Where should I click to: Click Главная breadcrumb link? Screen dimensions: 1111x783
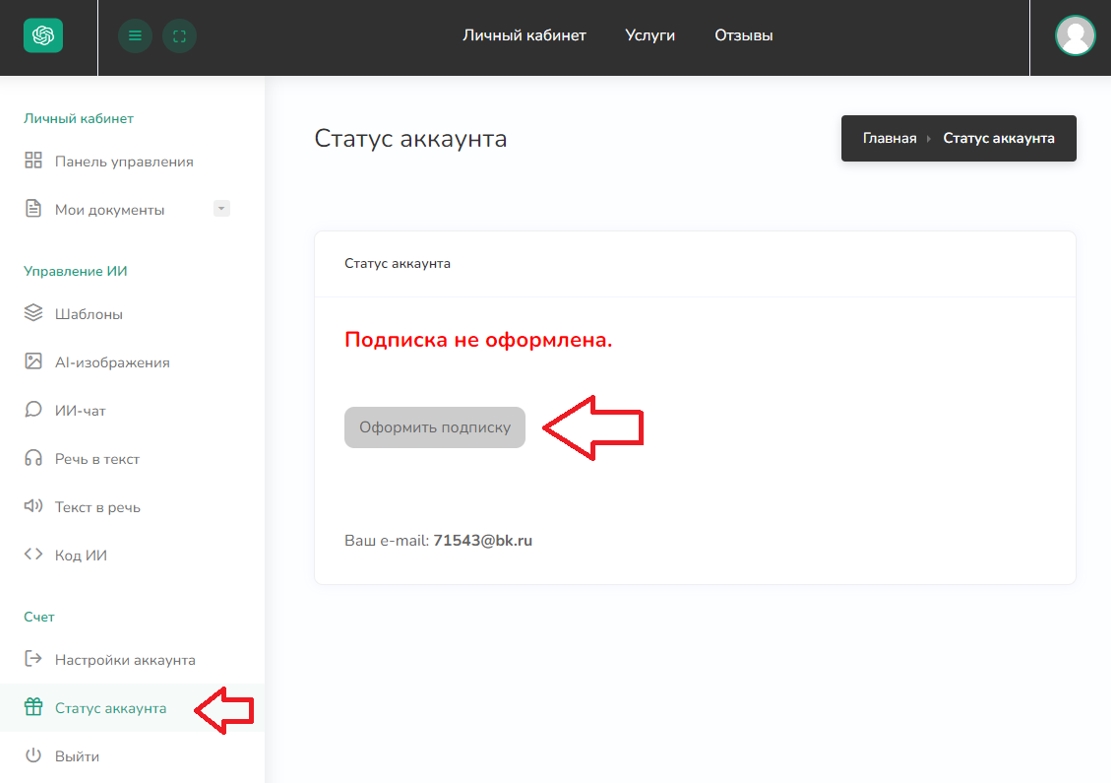(x=889, y=138)
